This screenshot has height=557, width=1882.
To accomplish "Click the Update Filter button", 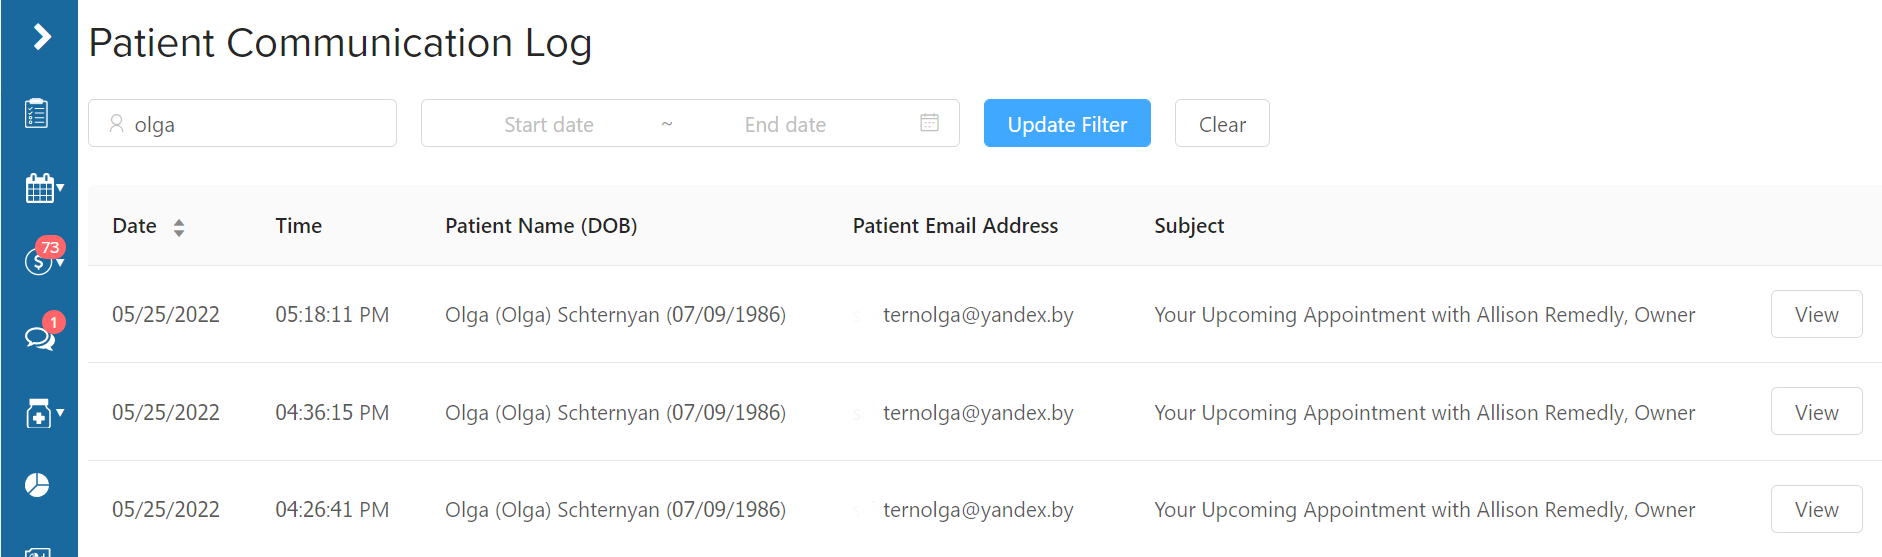I will (1067, 123).
